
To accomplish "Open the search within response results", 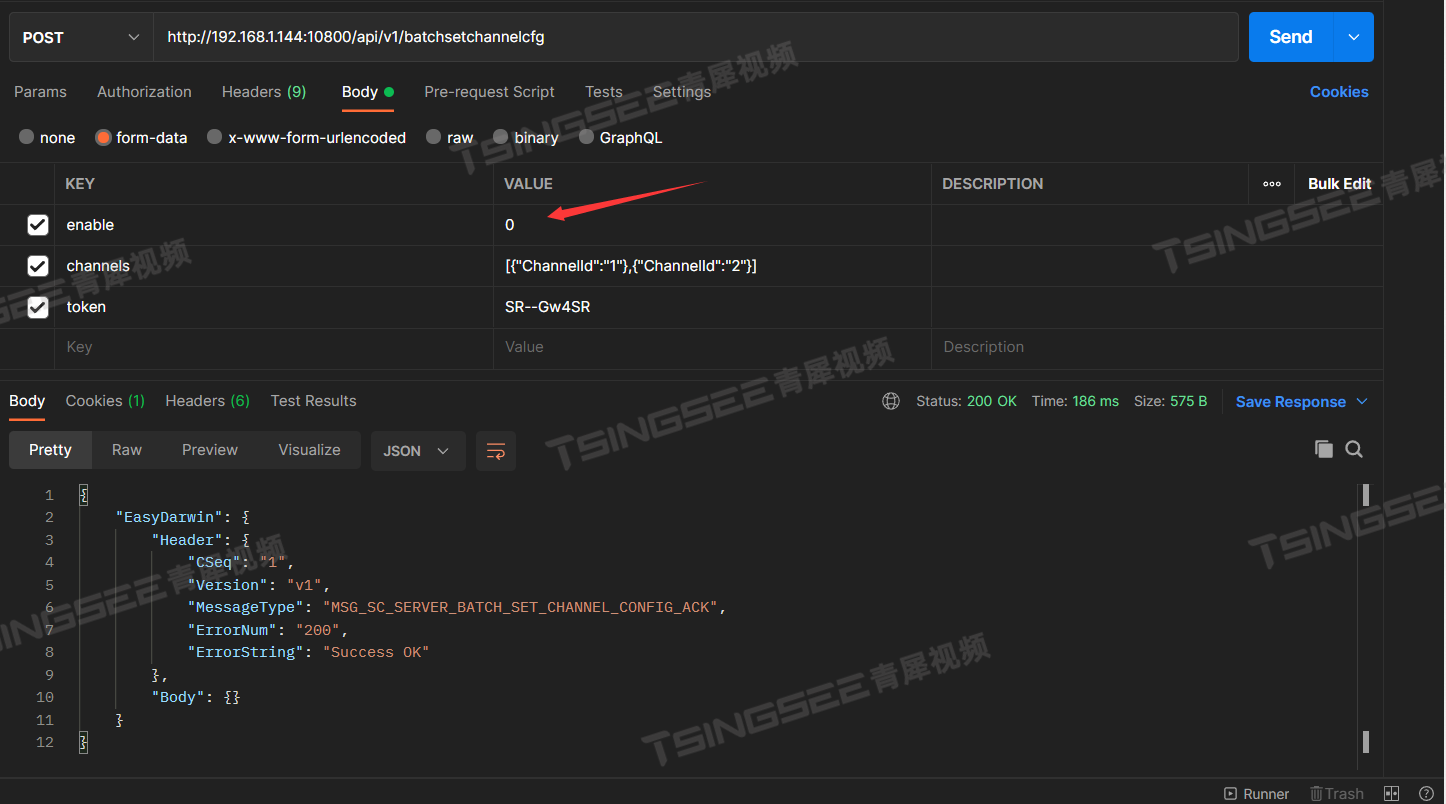I will click(x=1354, y=449).
